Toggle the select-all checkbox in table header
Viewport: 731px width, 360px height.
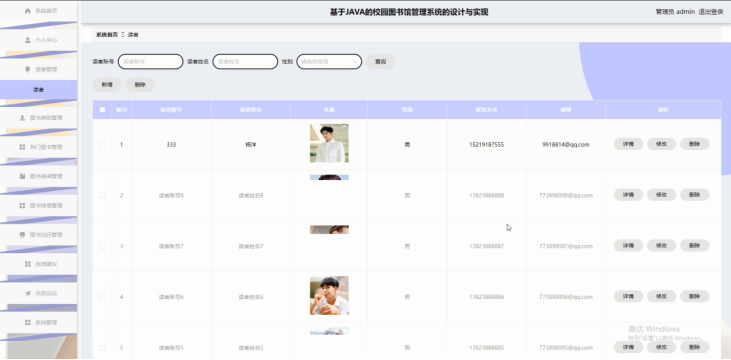tap(103, 110)
